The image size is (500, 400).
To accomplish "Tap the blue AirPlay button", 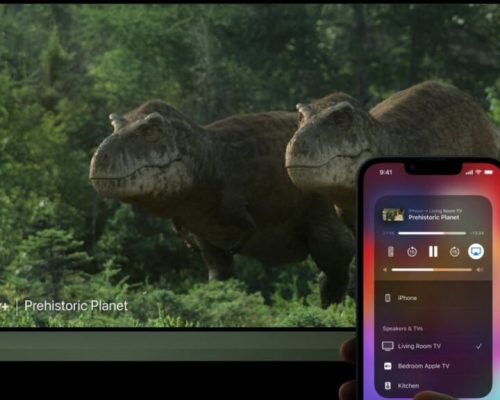I will pyautogui.click(x=476, y=251).
